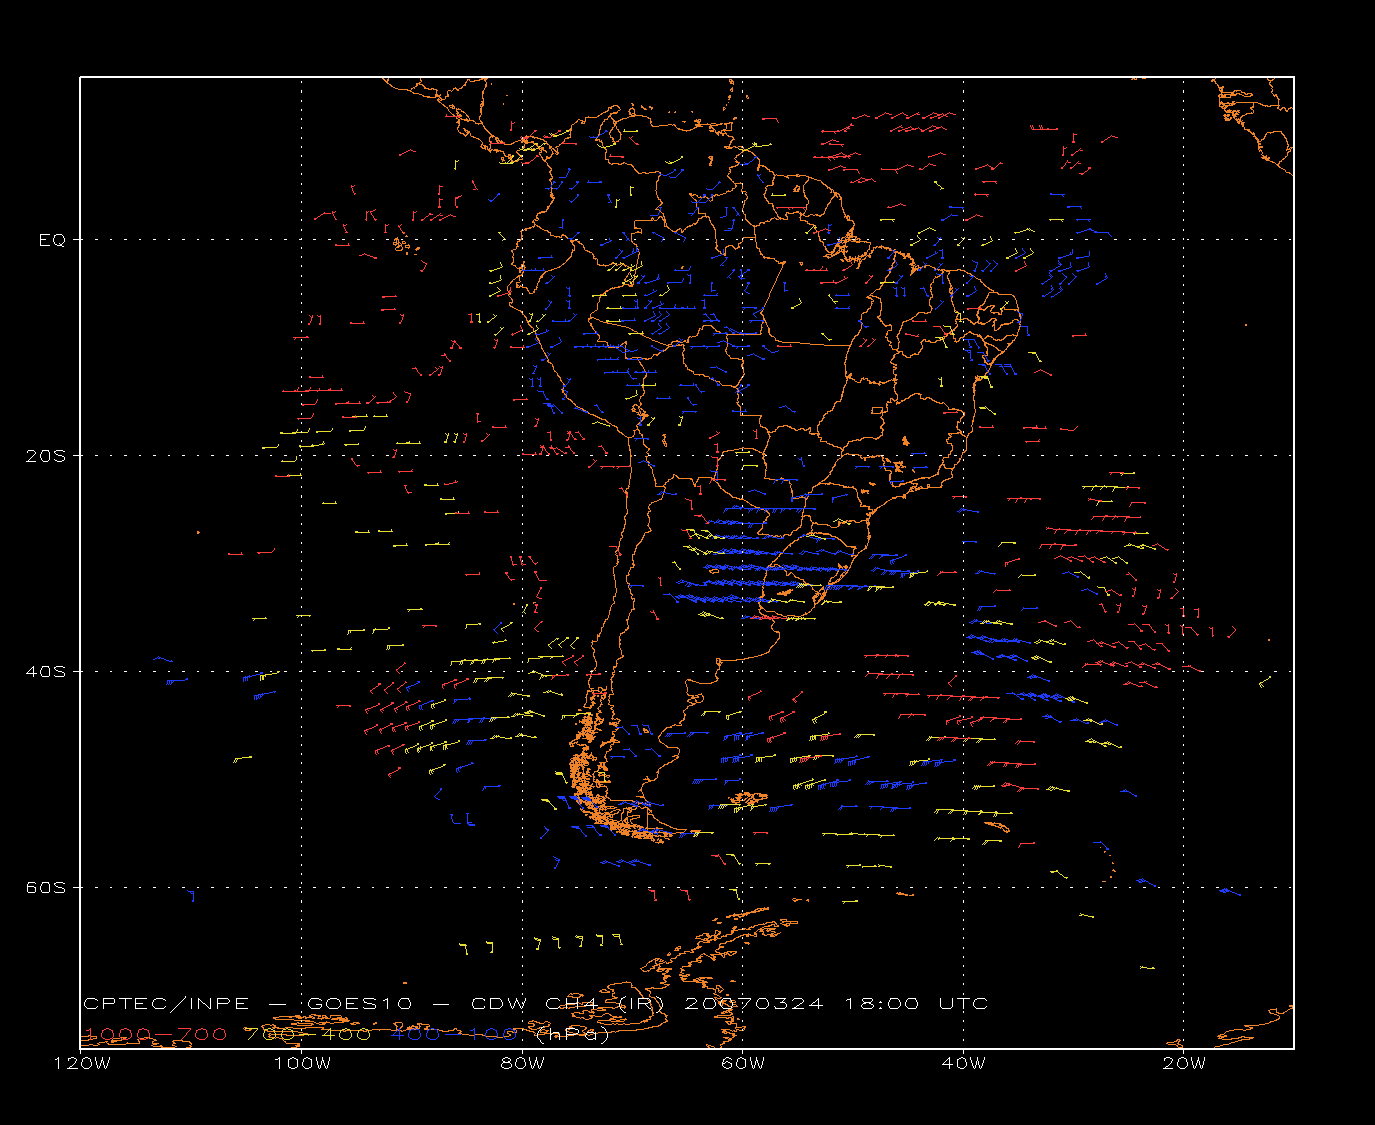Screen dimensions: 1375x1125
Task: Select the "UTC" caption text
Action: 964,1004
